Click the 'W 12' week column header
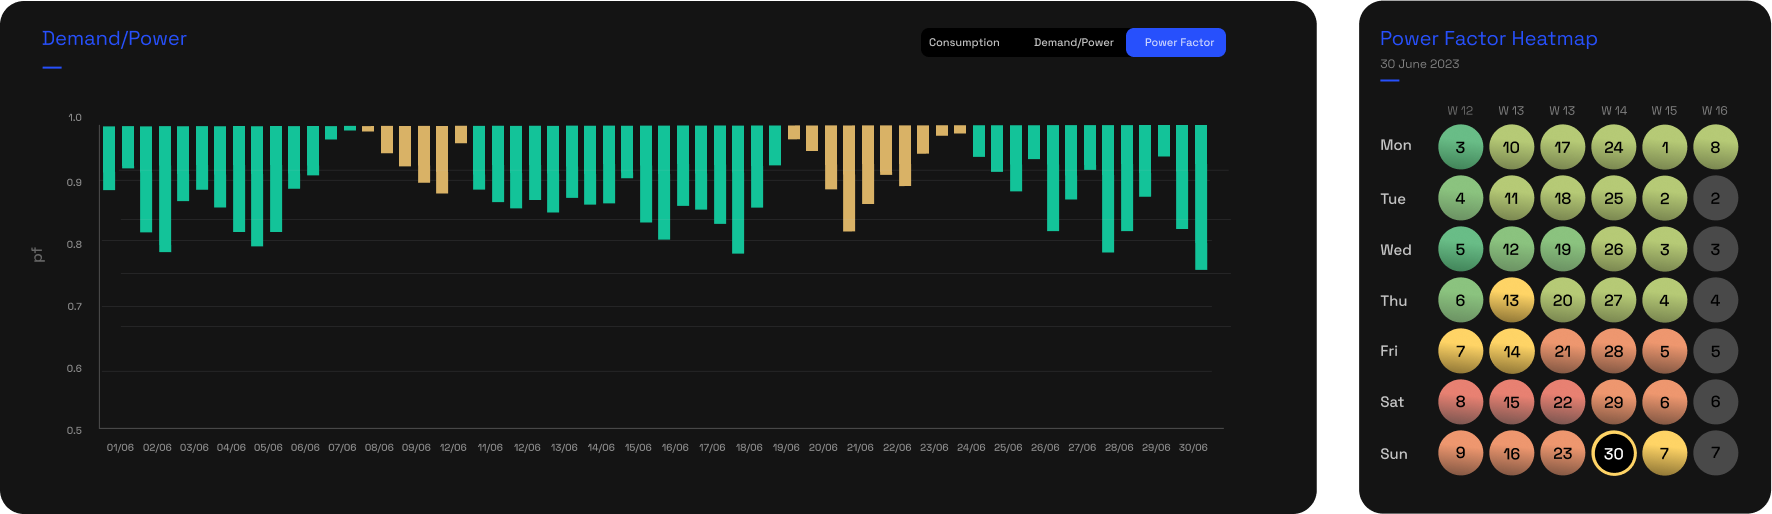Screen dimensions: 1772x514 point(1460,111)
